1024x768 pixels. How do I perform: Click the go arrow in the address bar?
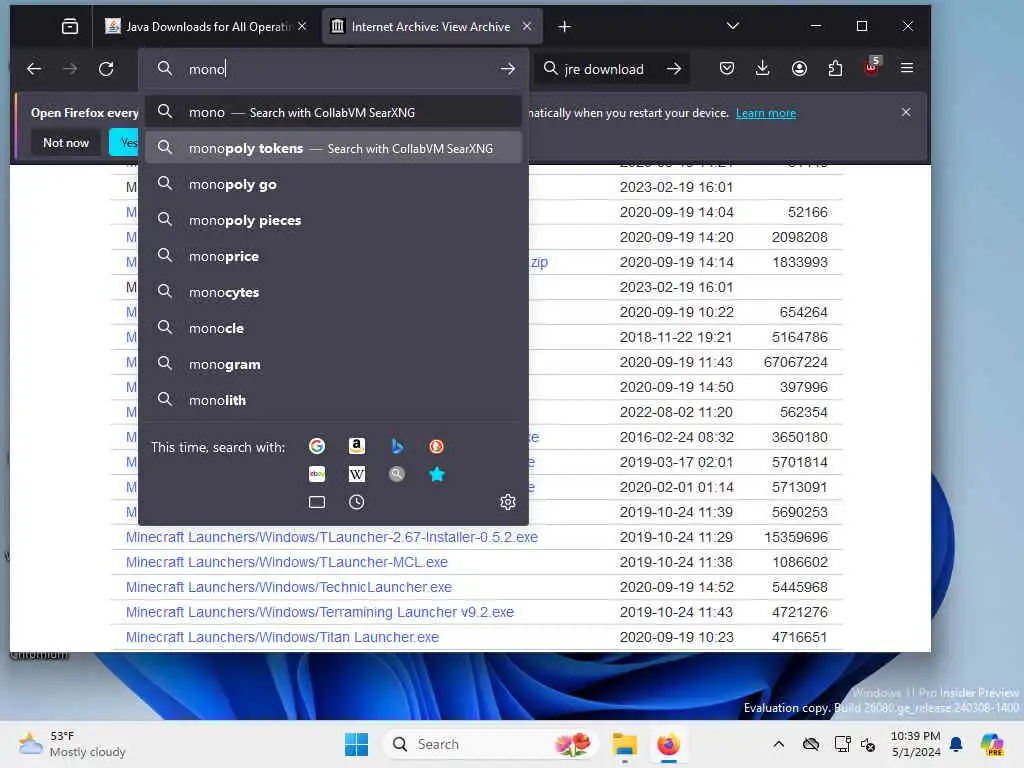[x=508, y=69]
